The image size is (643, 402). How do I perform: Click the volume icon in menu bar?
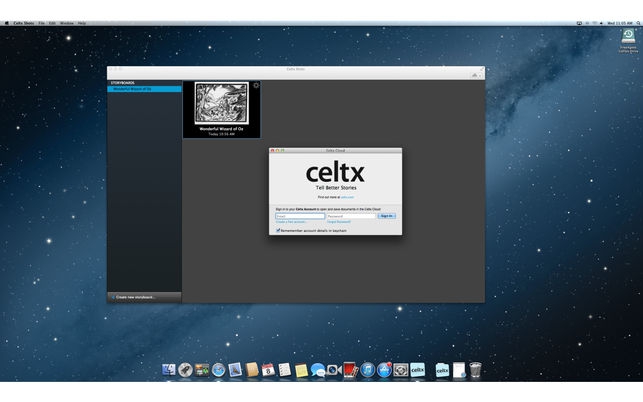point(601,23)
